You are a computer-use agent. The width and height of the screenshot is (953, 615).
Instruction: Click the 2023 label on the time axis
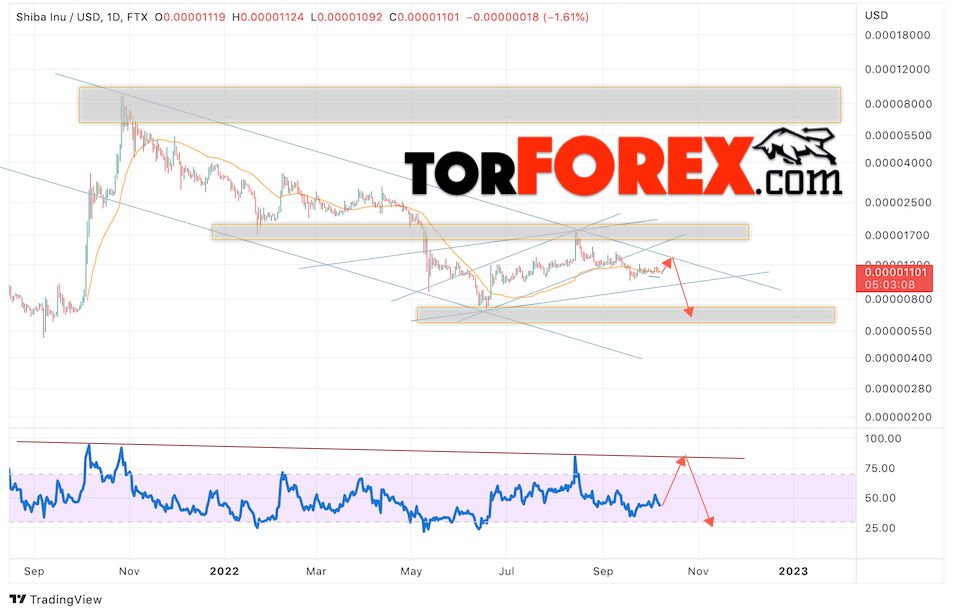click(793, 571)
